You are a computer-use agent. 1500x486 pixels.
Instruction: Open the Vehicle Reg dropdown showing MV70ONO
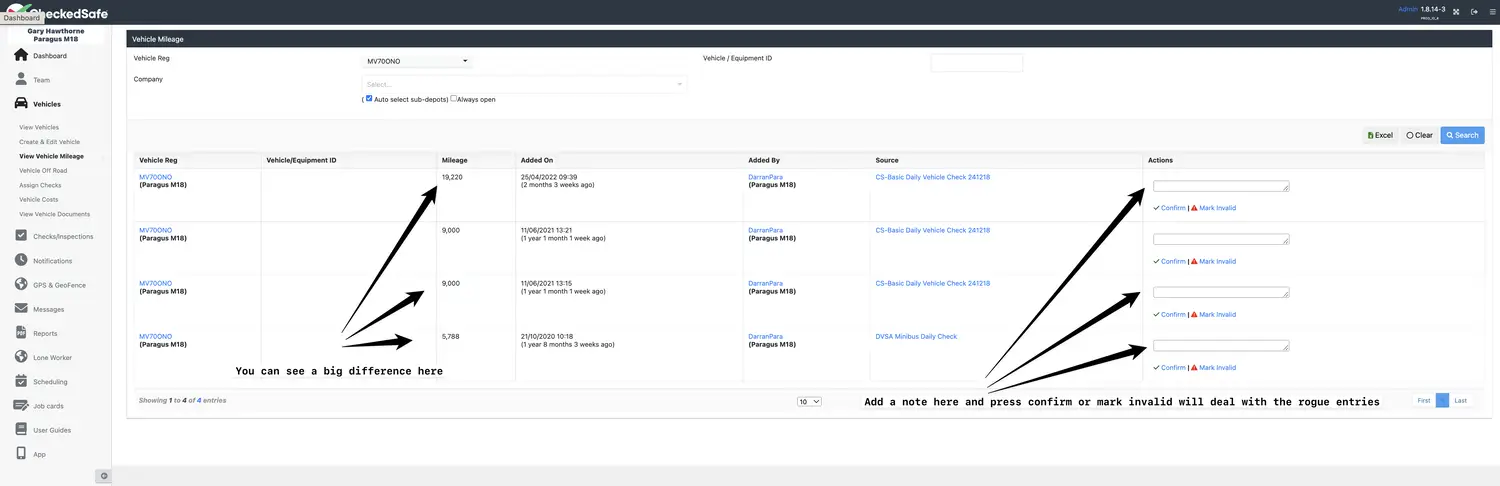(417, 62)
